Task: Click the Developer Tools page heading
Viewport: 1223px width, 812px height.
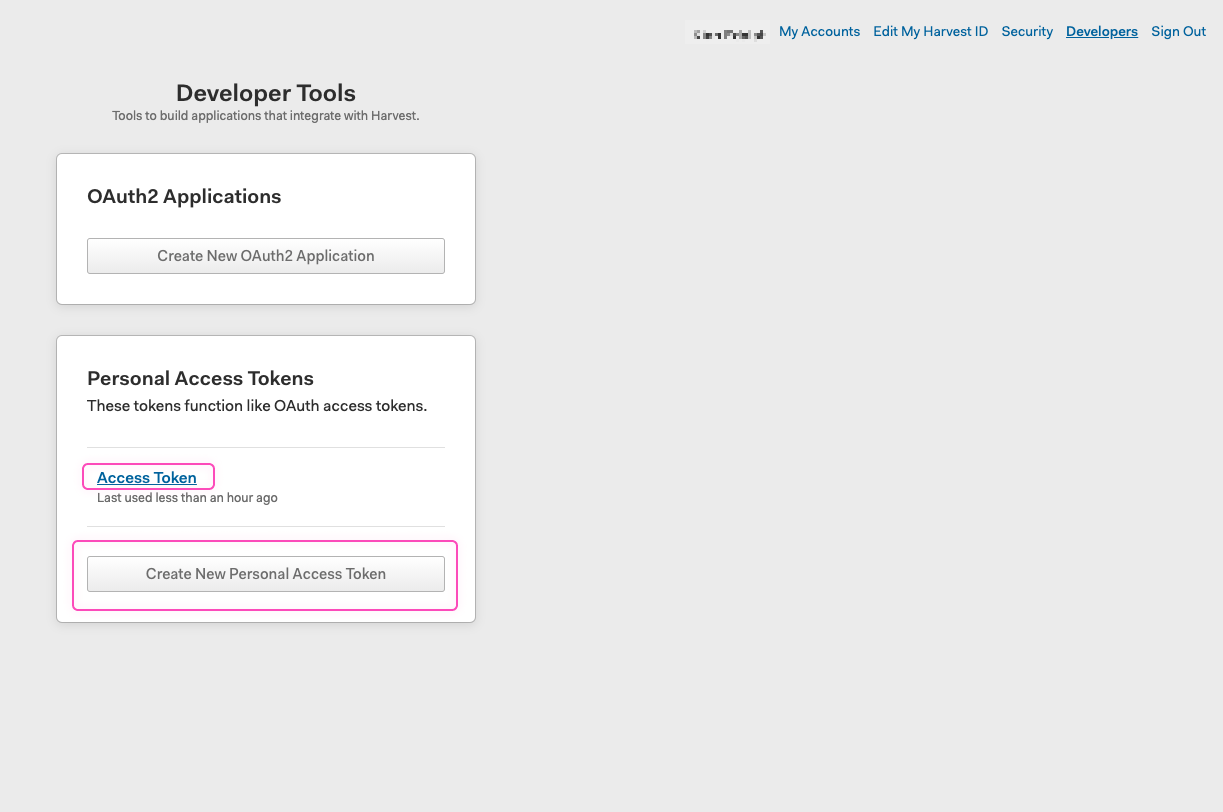Action: coord(265,92)
